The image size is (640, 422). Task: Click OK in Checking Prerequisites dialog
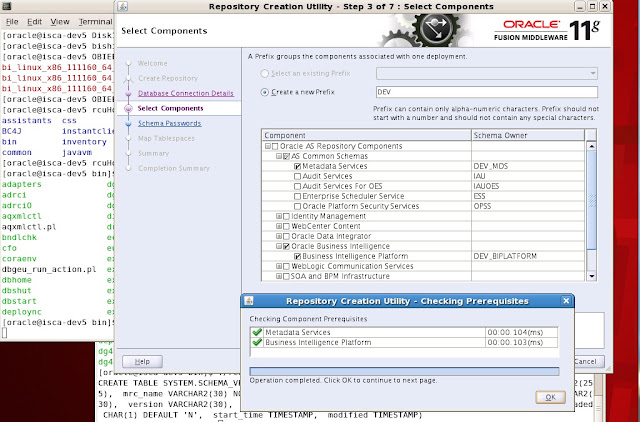pos(550,397)
